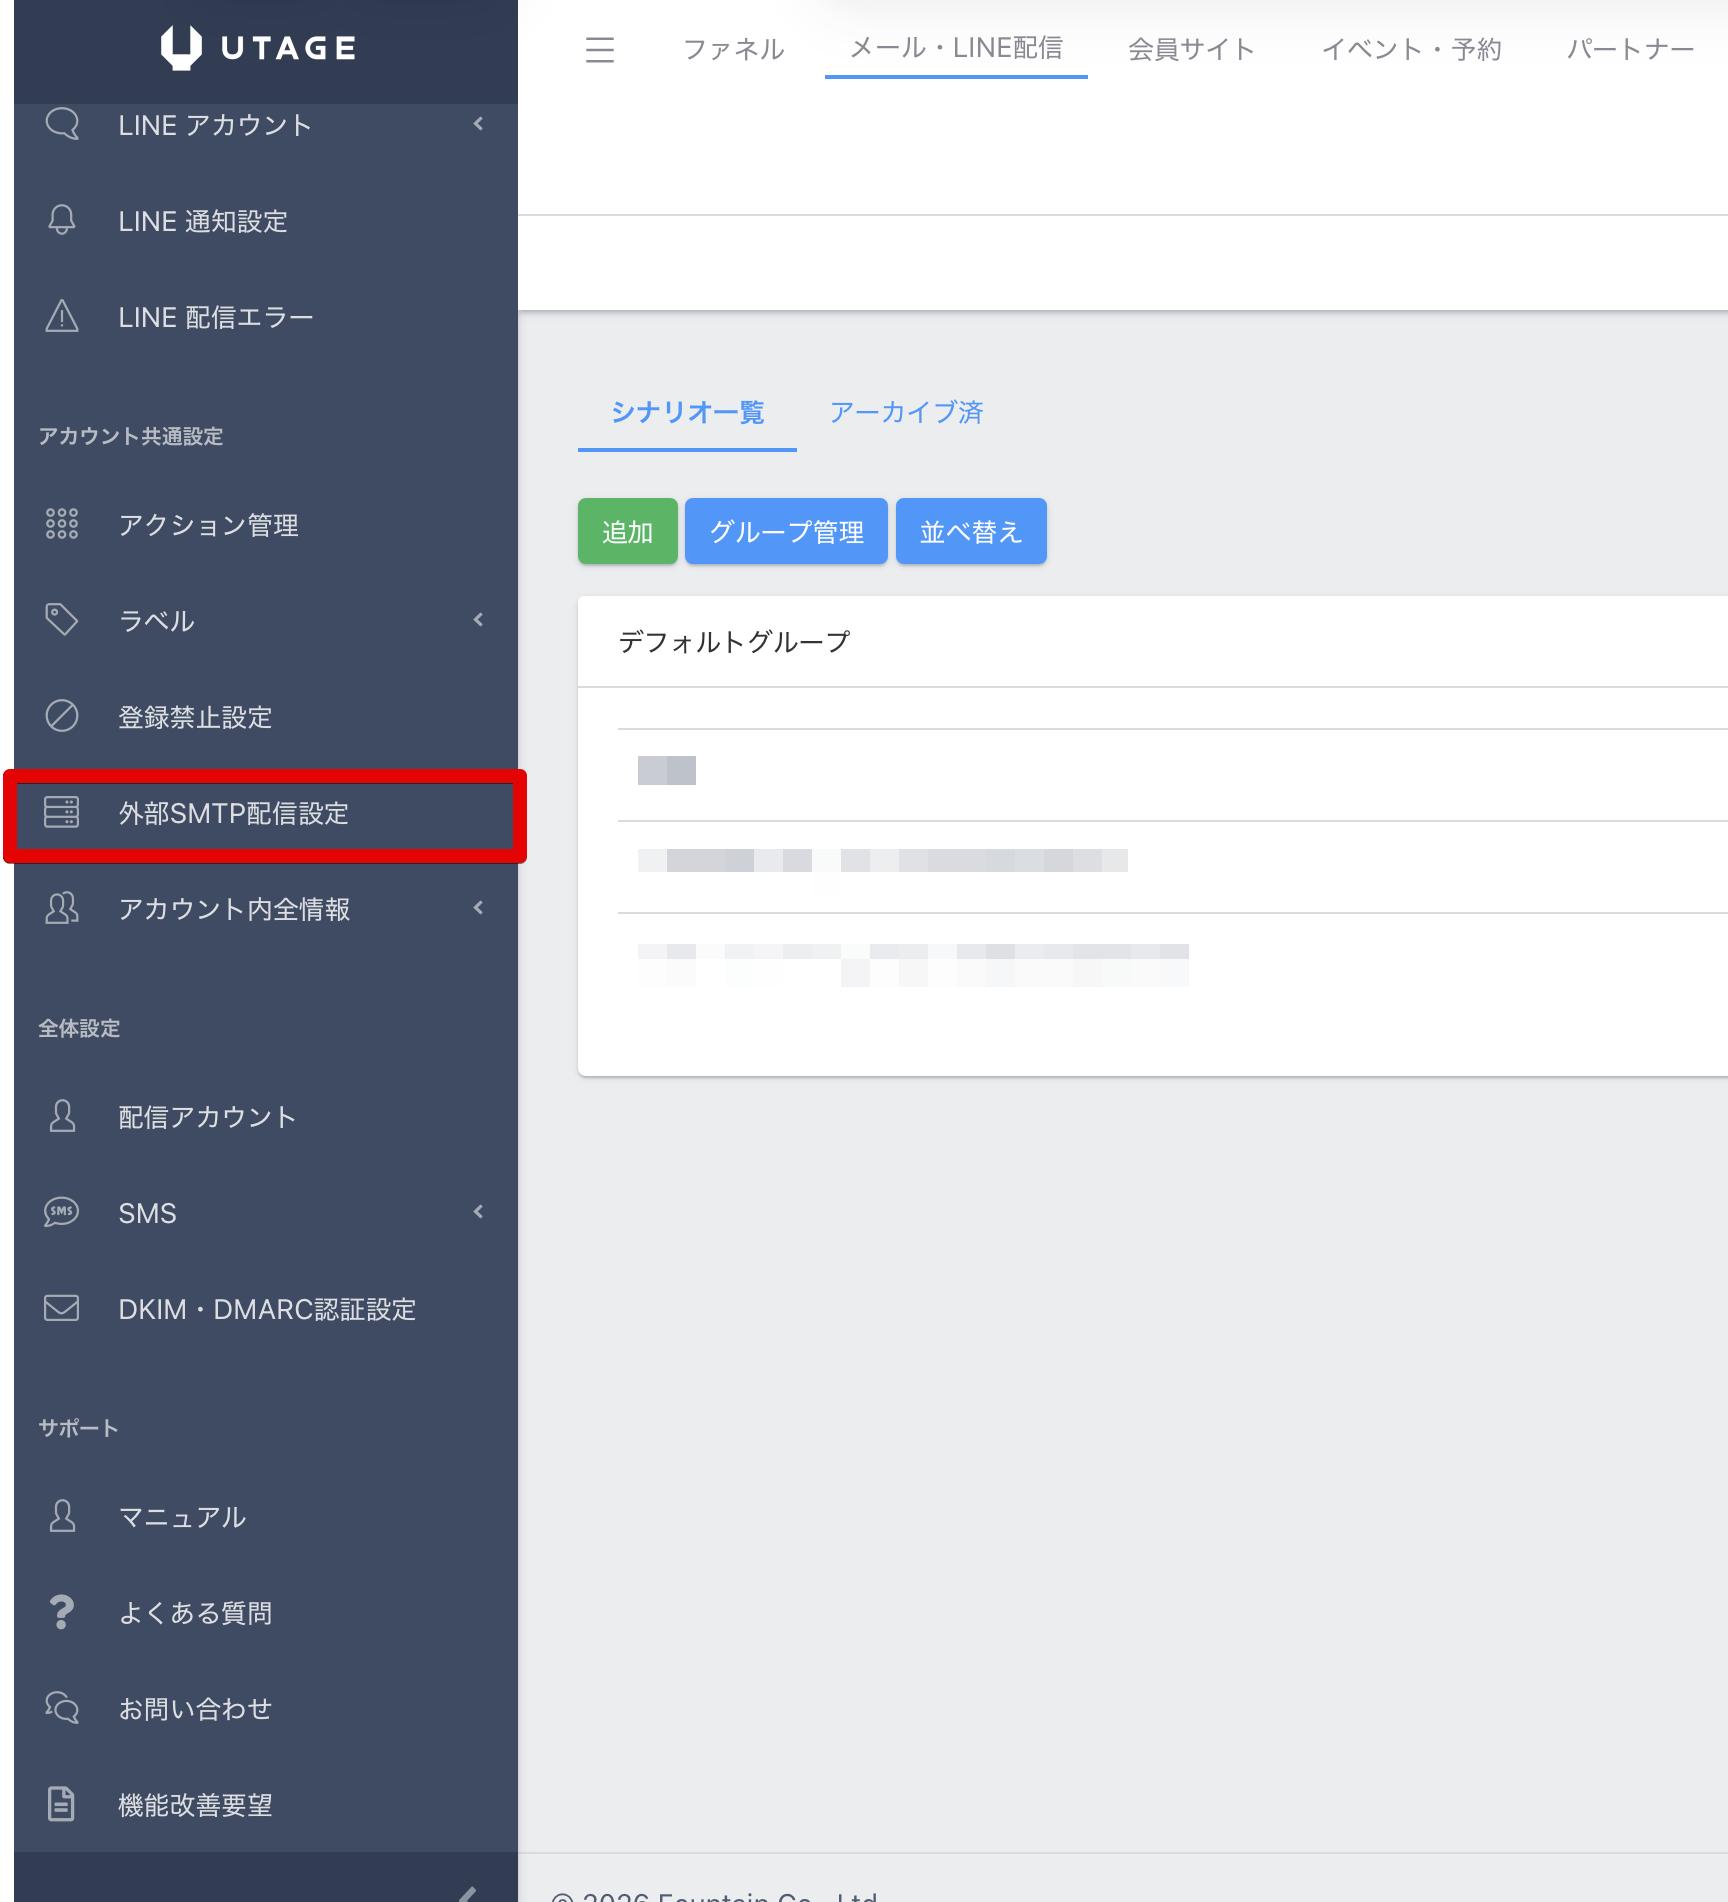
Task: Click the hamburger menu icon
Action: point(599,49)
